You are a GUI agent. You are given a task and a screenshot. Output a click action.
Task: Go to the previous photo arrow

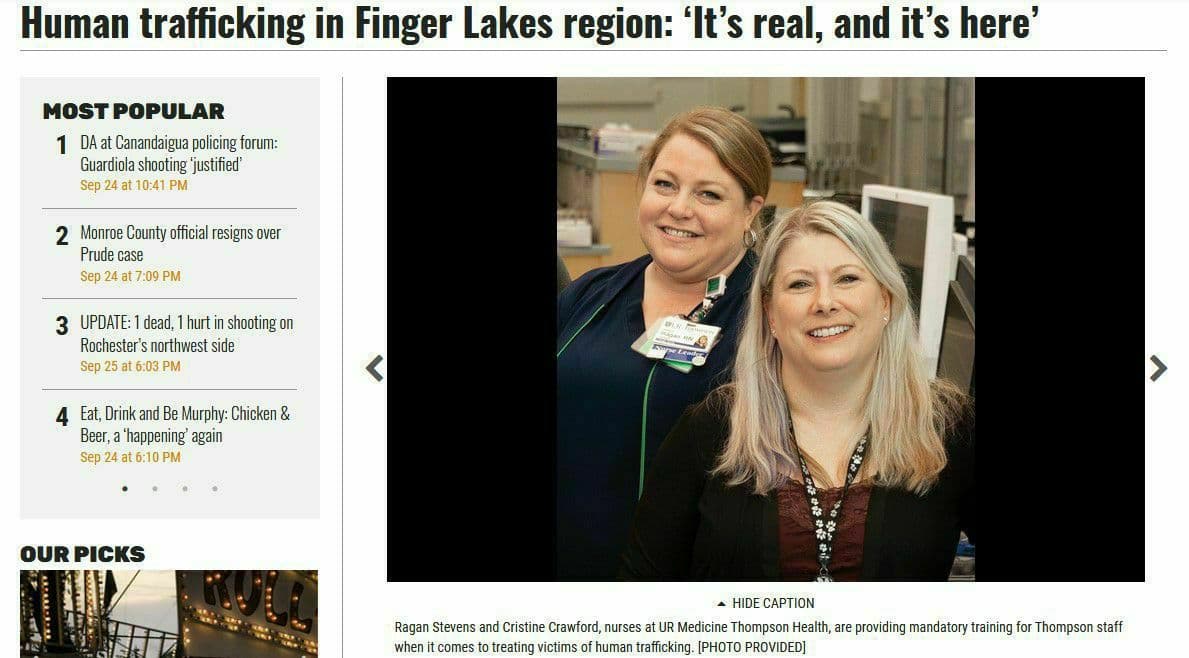(x=375, y=368)
